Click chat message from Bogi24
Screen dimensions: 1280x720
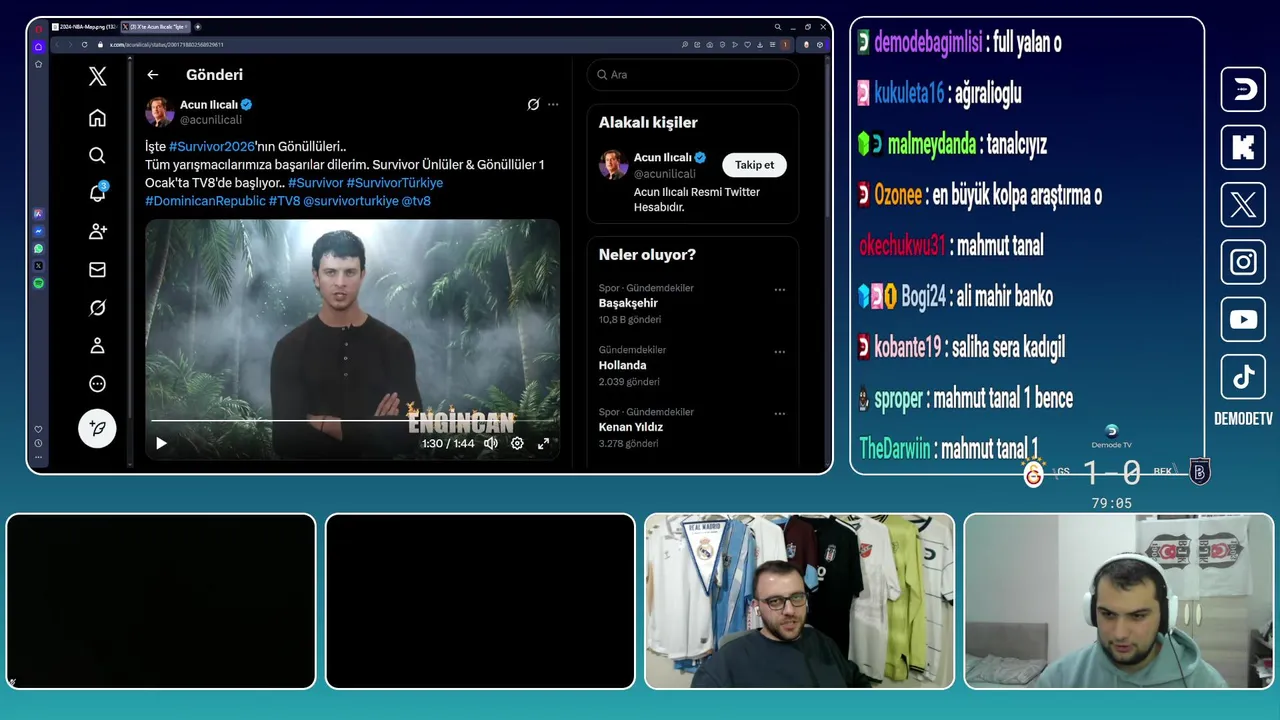click(955, 297)
